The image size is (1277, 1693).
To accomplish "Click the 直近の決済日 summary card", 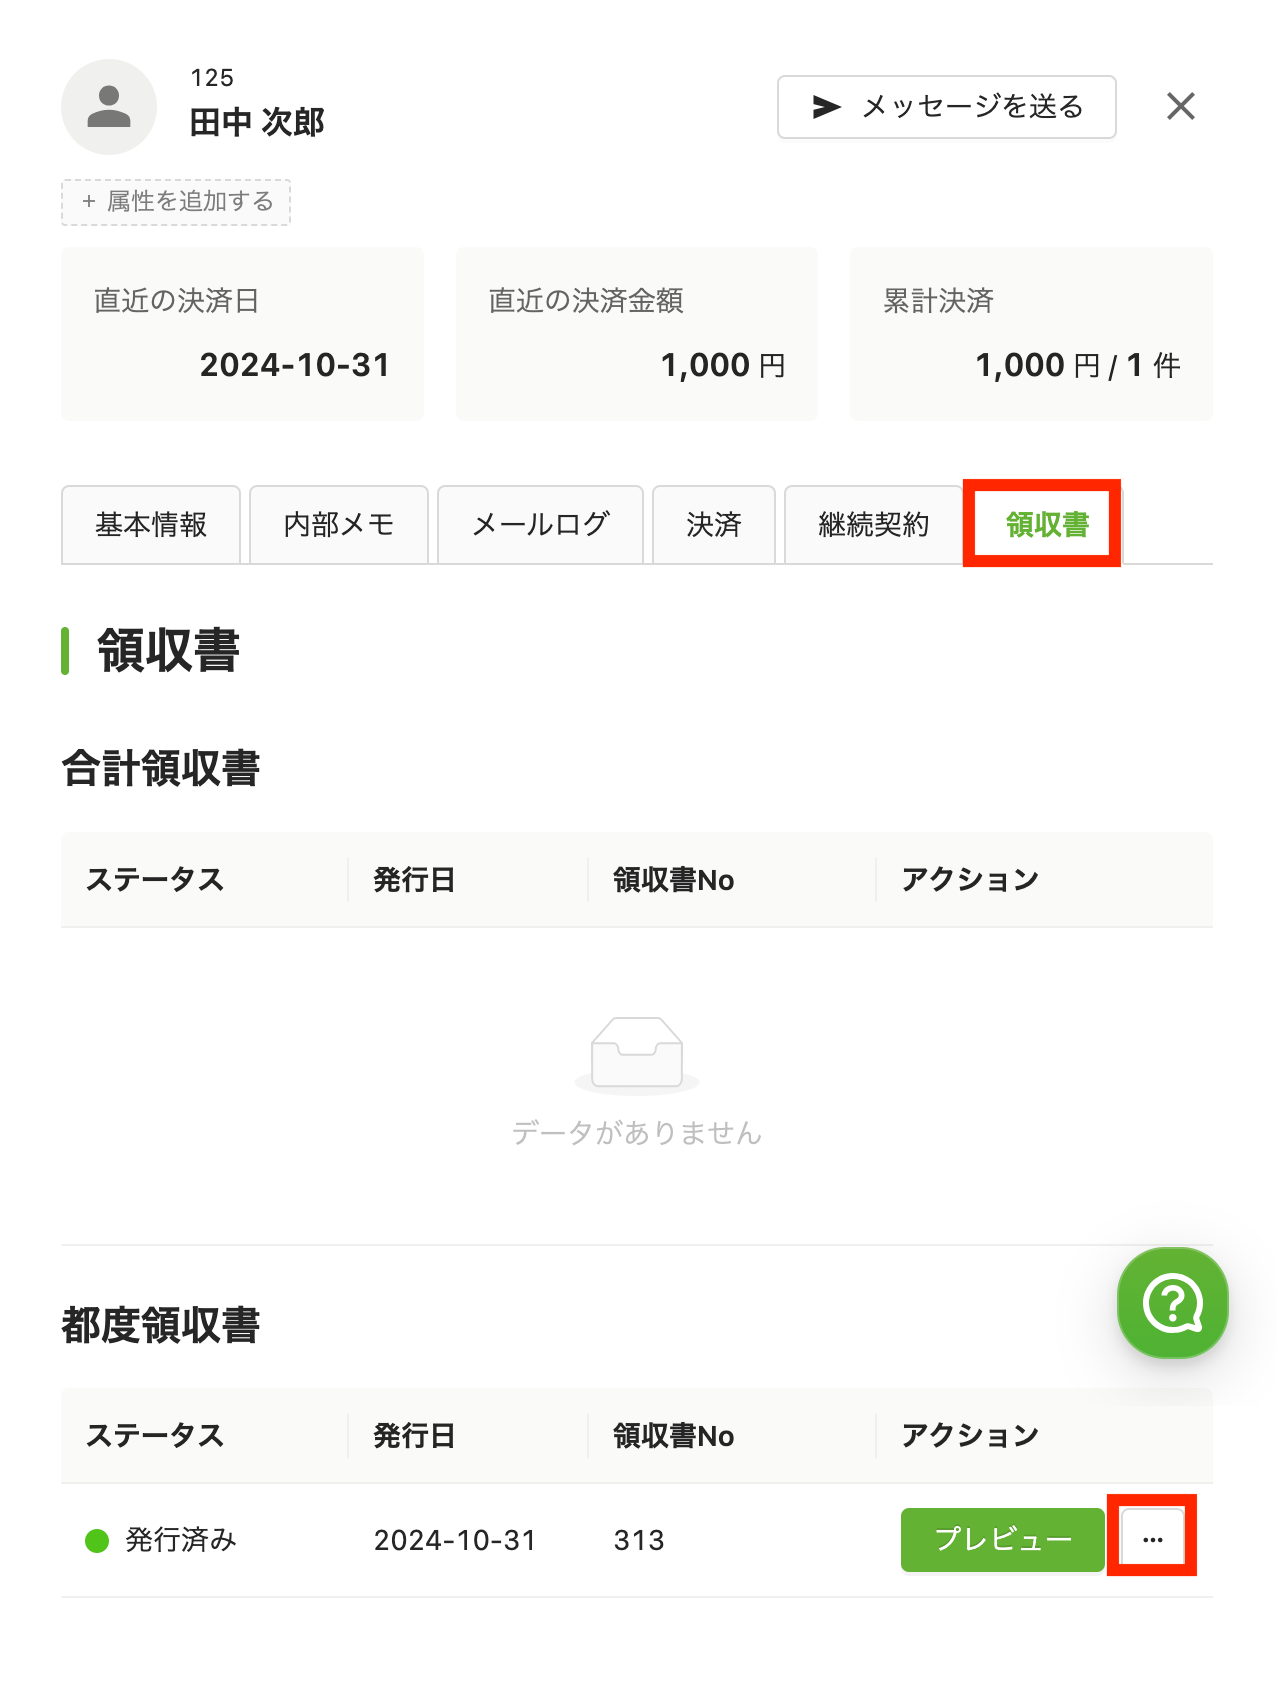I will point(243,334).
